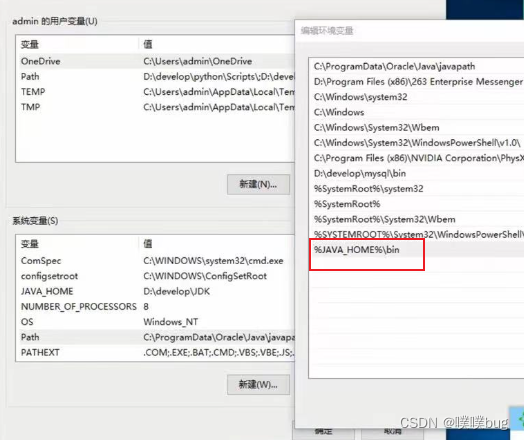Select the %JAVA_HOME%\bin path entry
Viewport: 524px width, 440px height.
[416, 250]
